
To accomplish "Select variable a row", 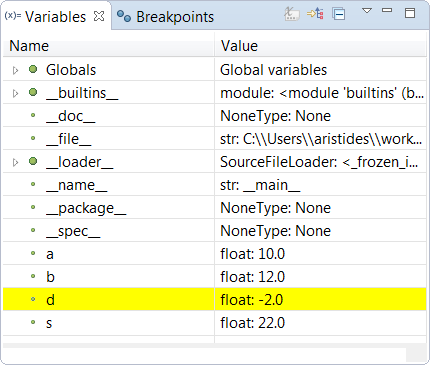I will click(x=215, y=254).
